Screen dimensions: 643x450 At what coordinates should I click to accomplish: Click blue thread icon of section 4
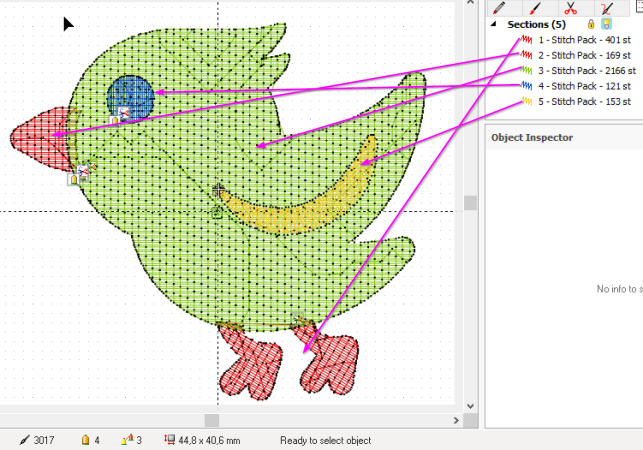(527, 86)
